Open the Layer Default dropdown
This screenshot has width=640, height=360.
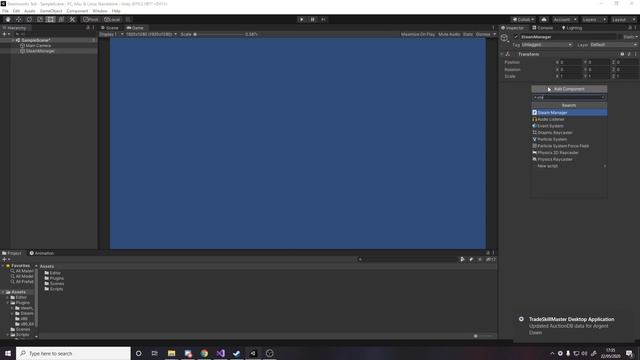(x=613, y=44)
